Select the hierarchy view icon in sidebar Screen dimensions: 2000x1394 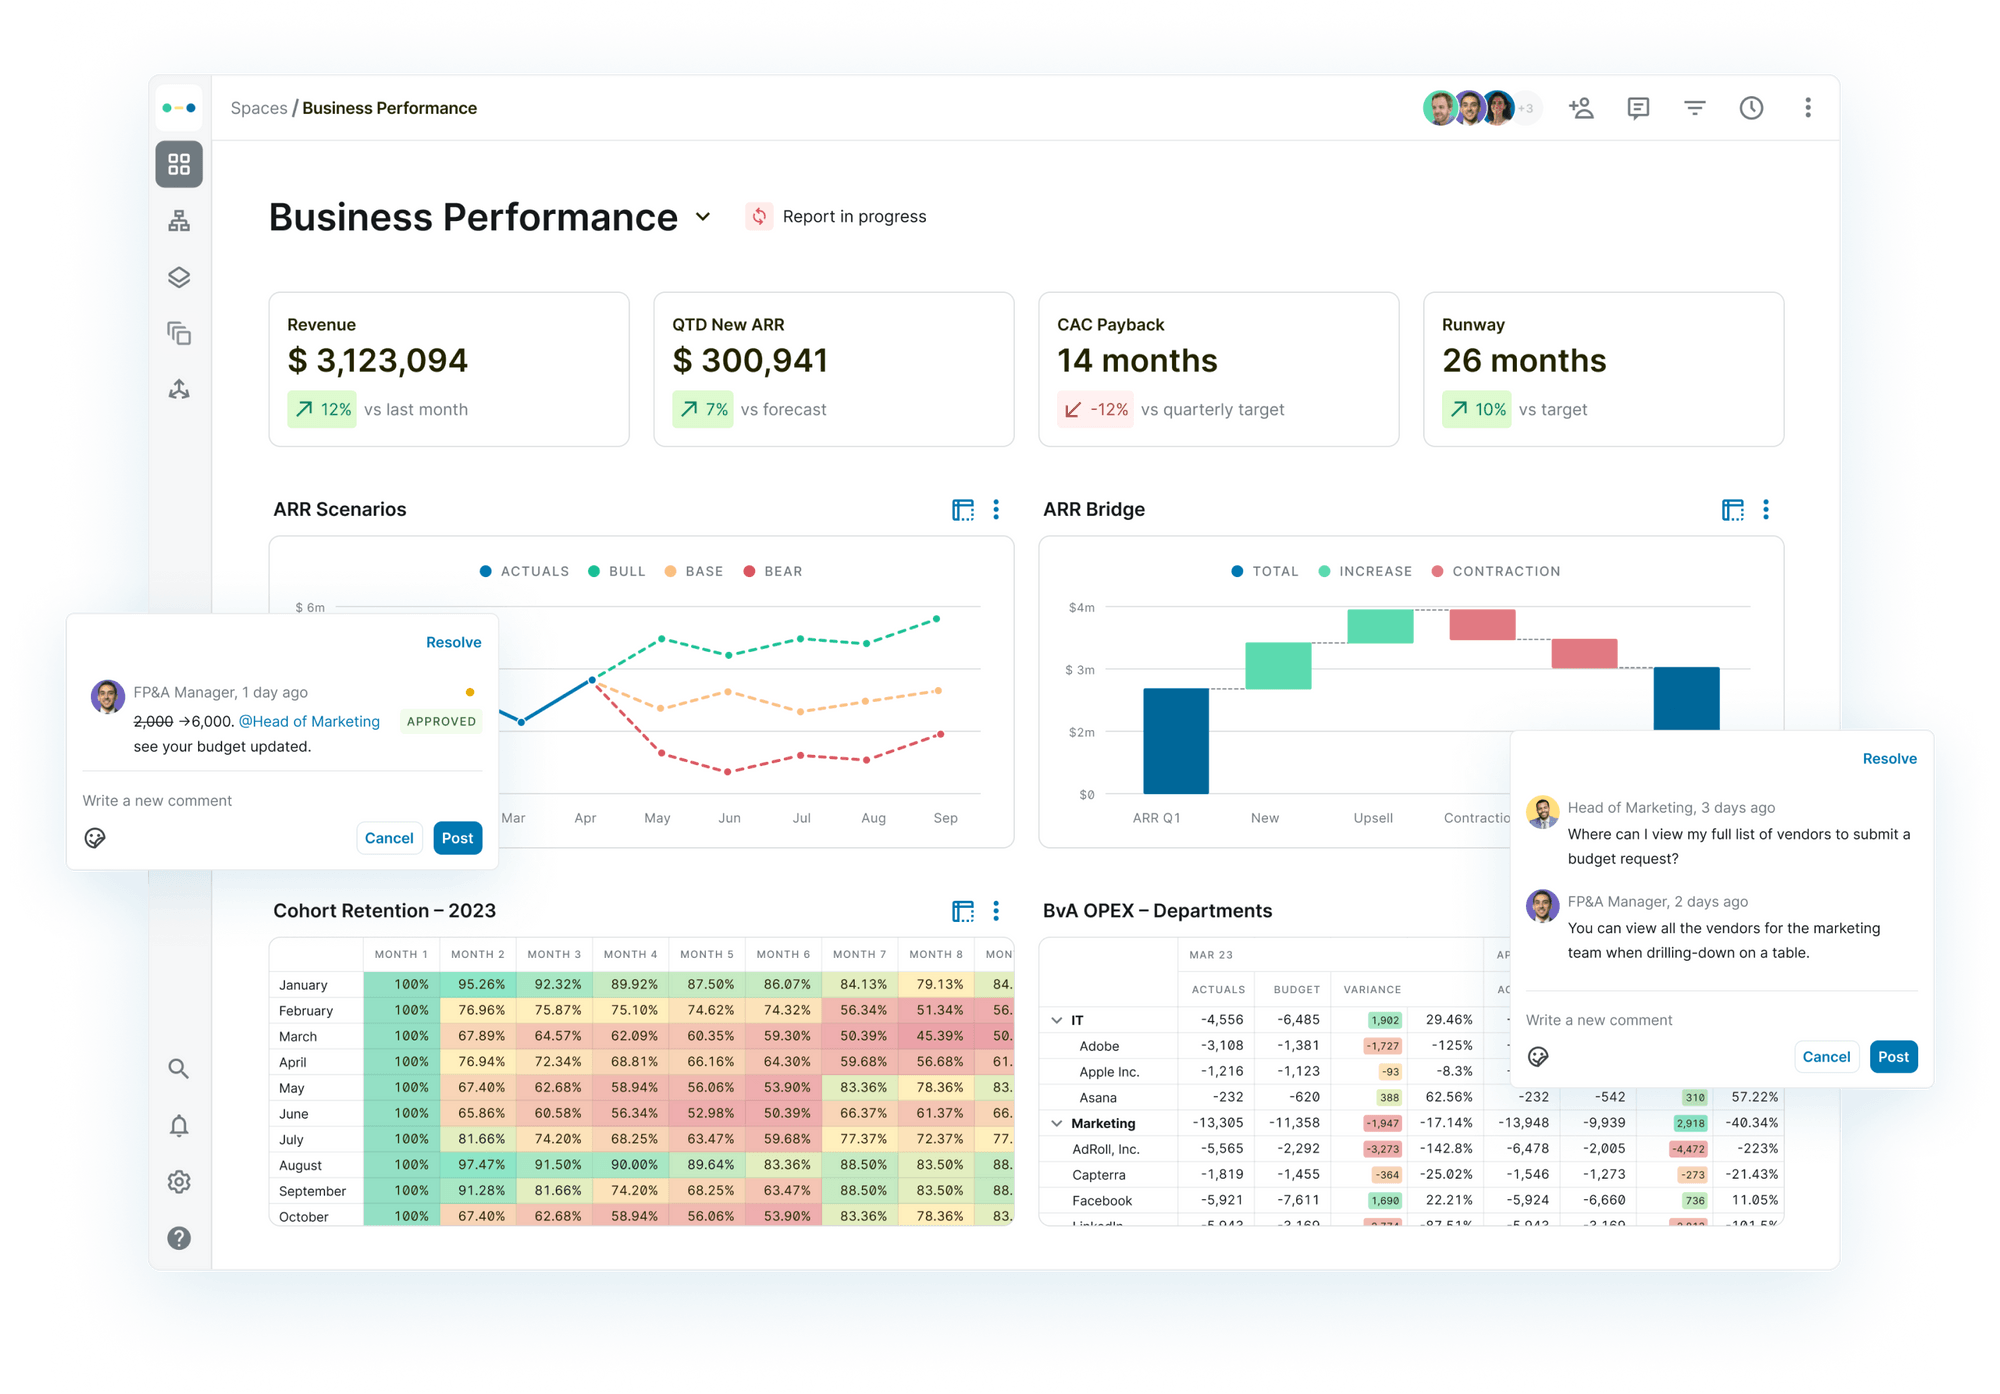179,221
